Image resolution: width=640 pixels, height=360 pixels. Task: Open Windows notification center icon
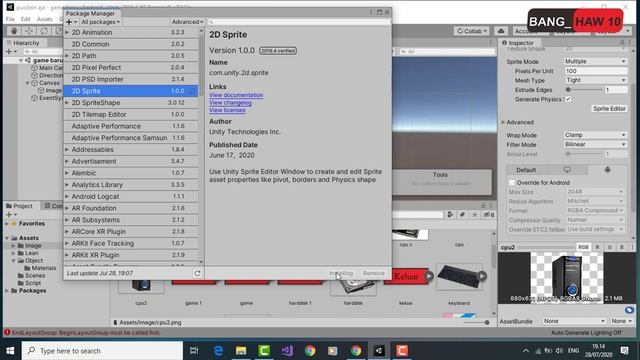(x=624, y=351)
